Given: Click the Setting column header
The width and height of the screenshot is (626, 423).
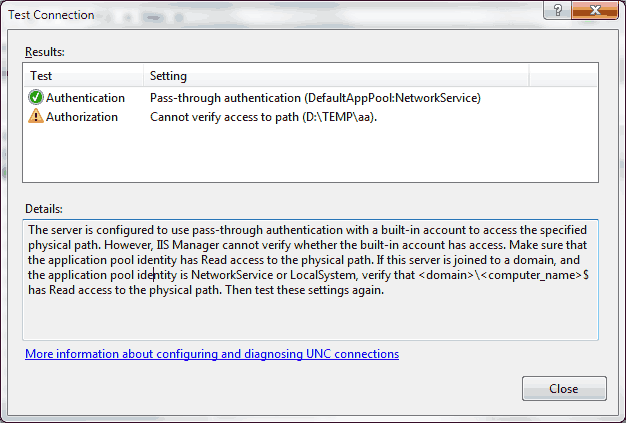Looking at the screenshot, I should 168,76.
